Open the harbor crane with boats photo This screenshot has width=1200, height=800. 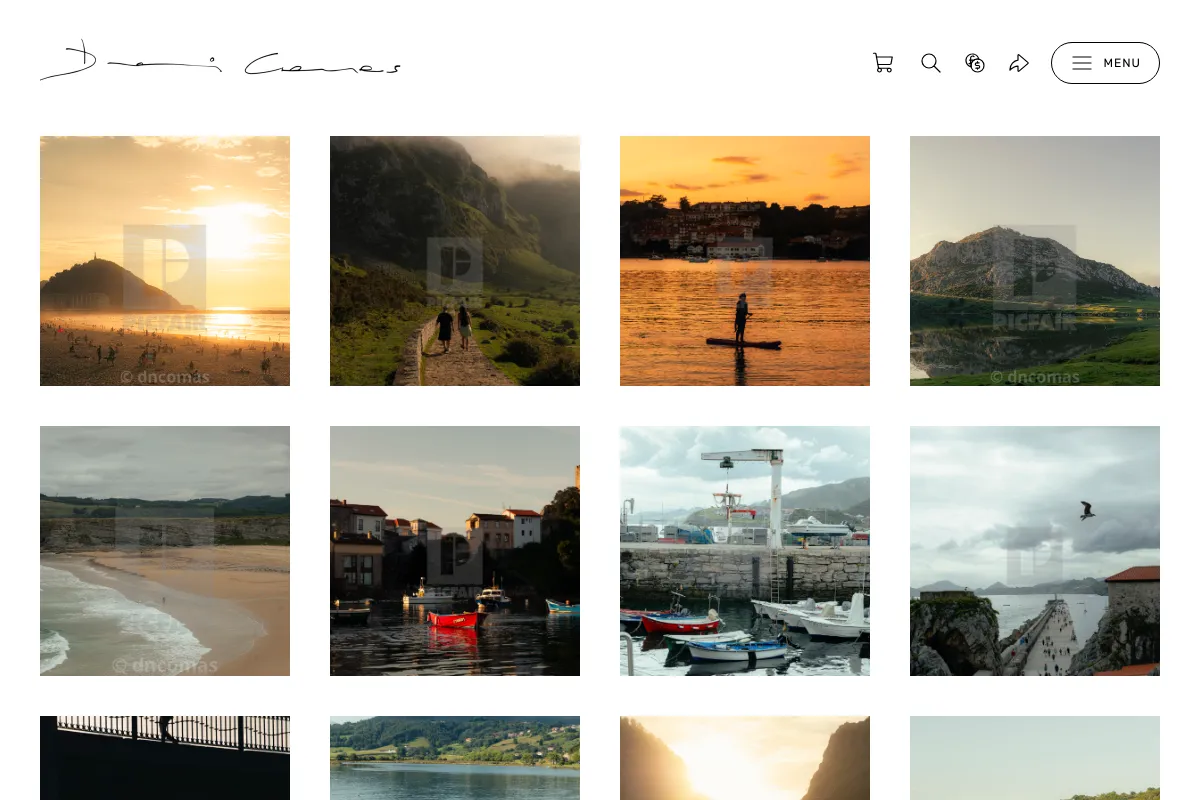[x=745, y=551]
